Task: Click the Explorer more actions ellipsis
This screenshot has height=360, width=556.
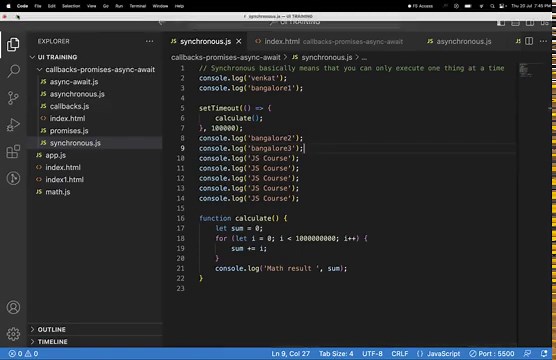Action: (150, 41)
